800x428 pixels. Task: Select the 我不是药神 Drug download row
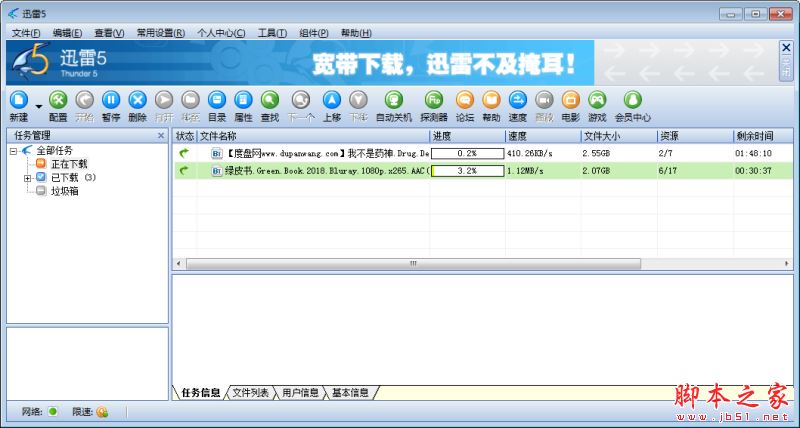pos(483,153)
